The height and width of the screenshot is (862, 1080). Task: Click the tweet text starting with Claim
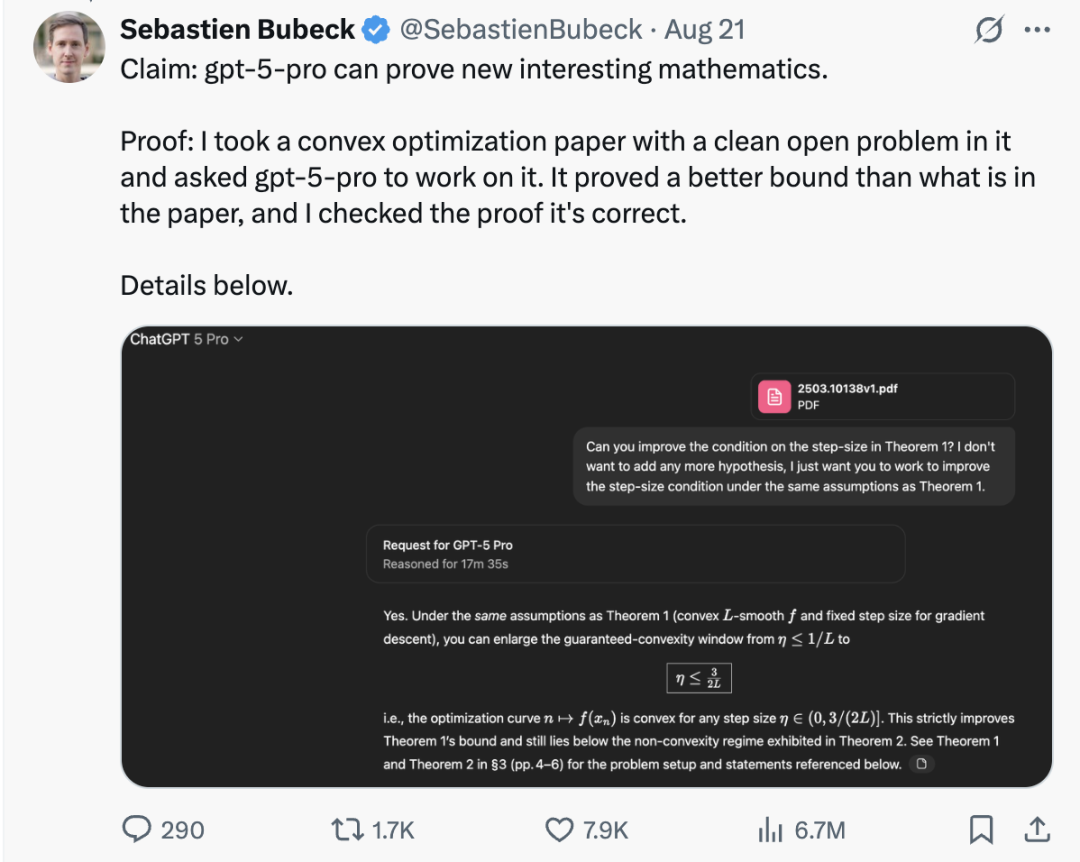click(475, 72)
